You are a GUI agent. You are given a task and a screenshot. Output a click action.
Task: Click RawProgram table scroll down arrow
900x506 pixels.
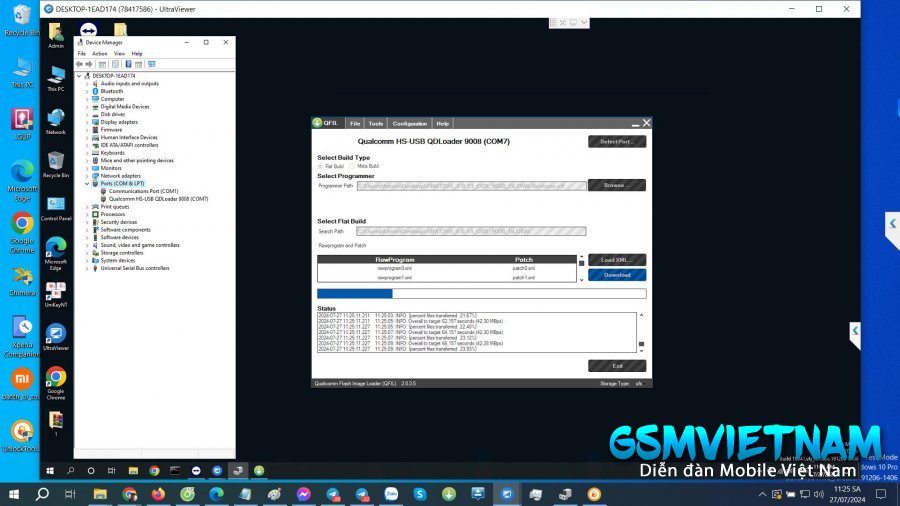pyautogui.click(x=581, y=279)
